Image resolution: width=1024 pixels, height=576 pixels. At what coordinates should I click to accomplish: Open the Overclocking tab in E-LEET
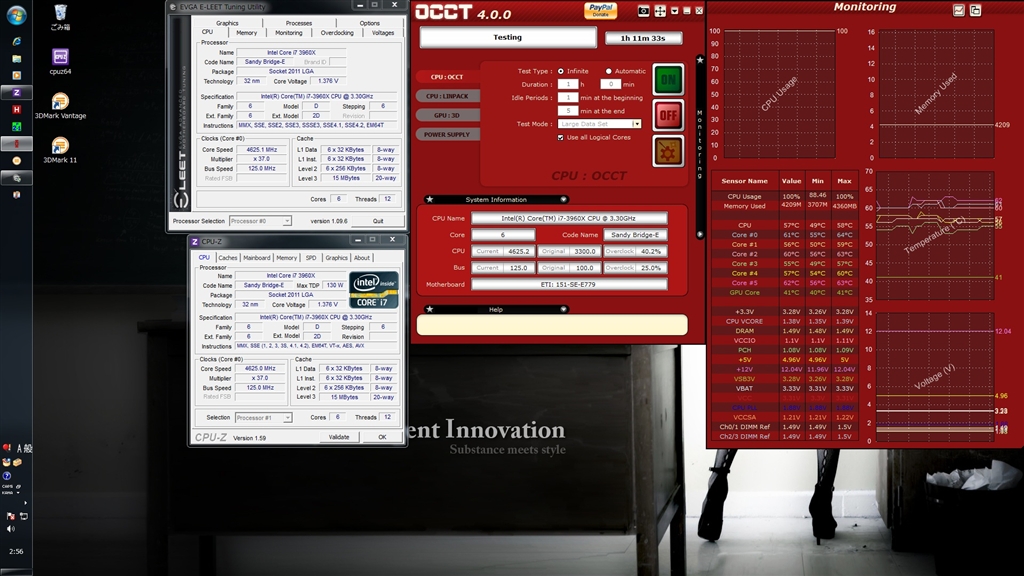337,33
